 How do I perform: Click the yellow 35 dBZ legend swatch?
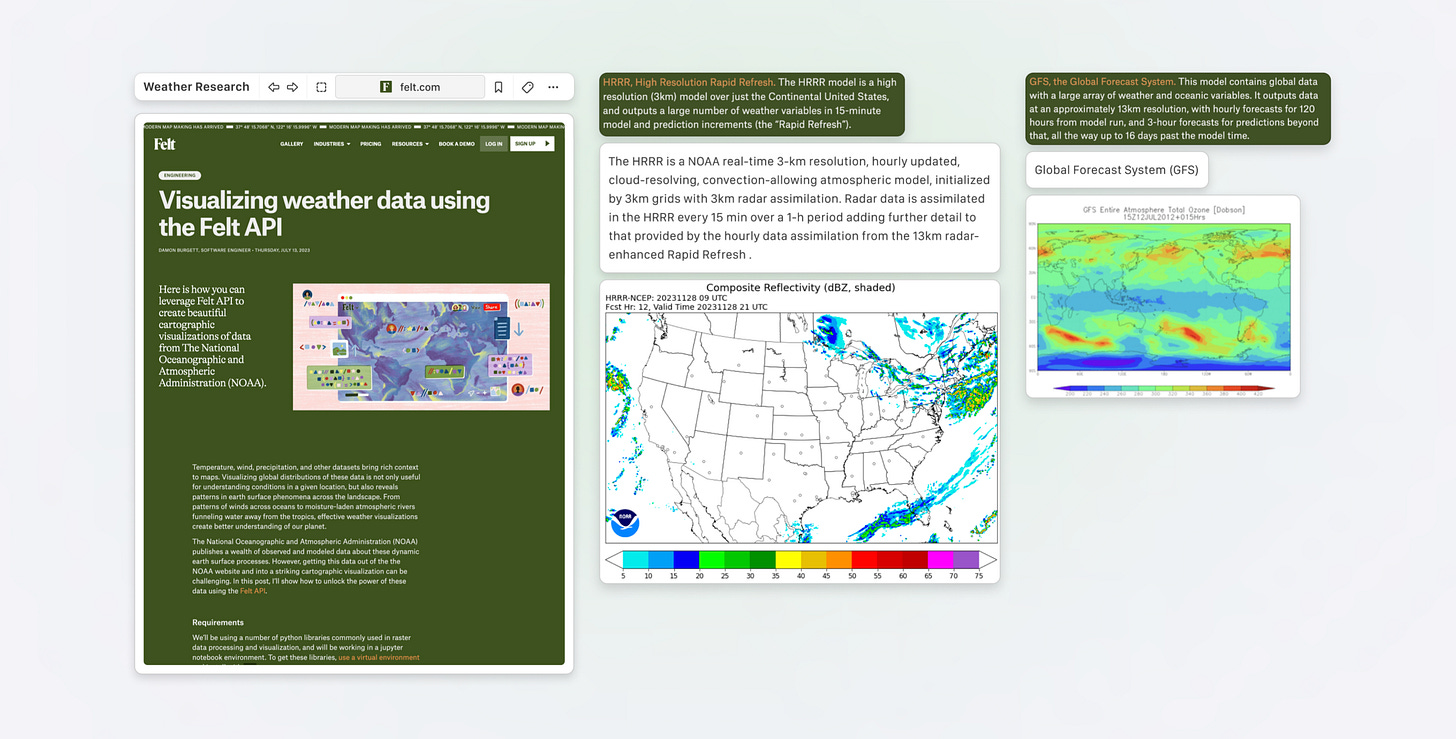pyautogui.click(x=787, y=559)
